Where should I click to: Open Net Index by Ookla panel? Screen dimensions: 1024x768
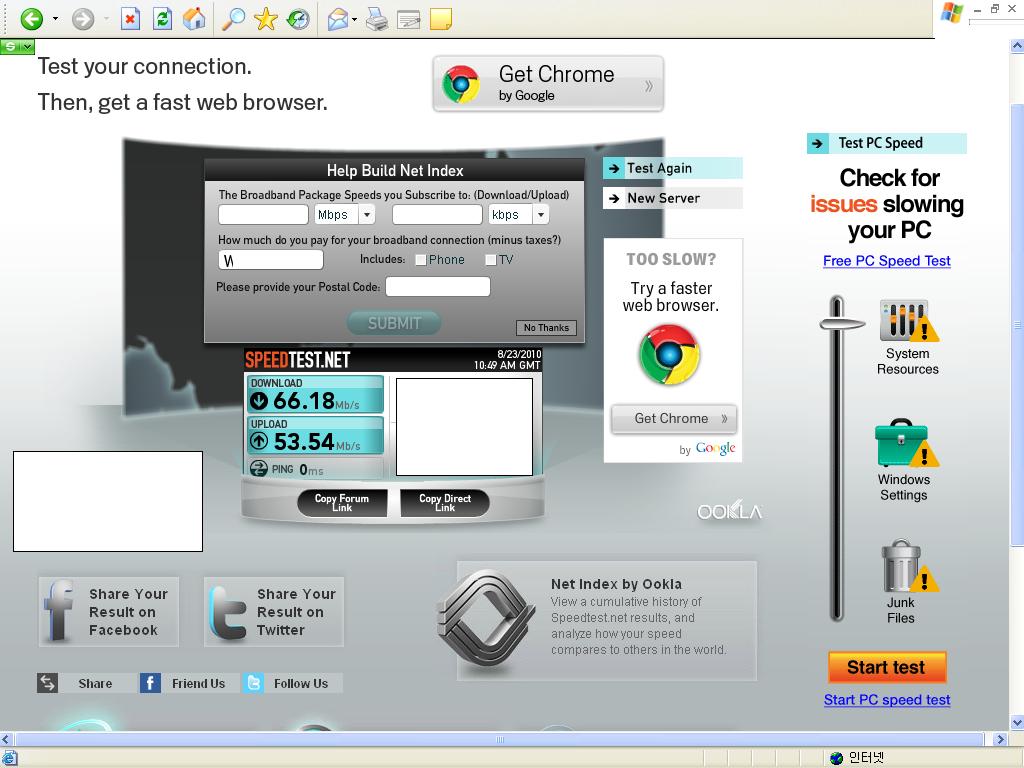pyautogui.click(x=607, y=620)
